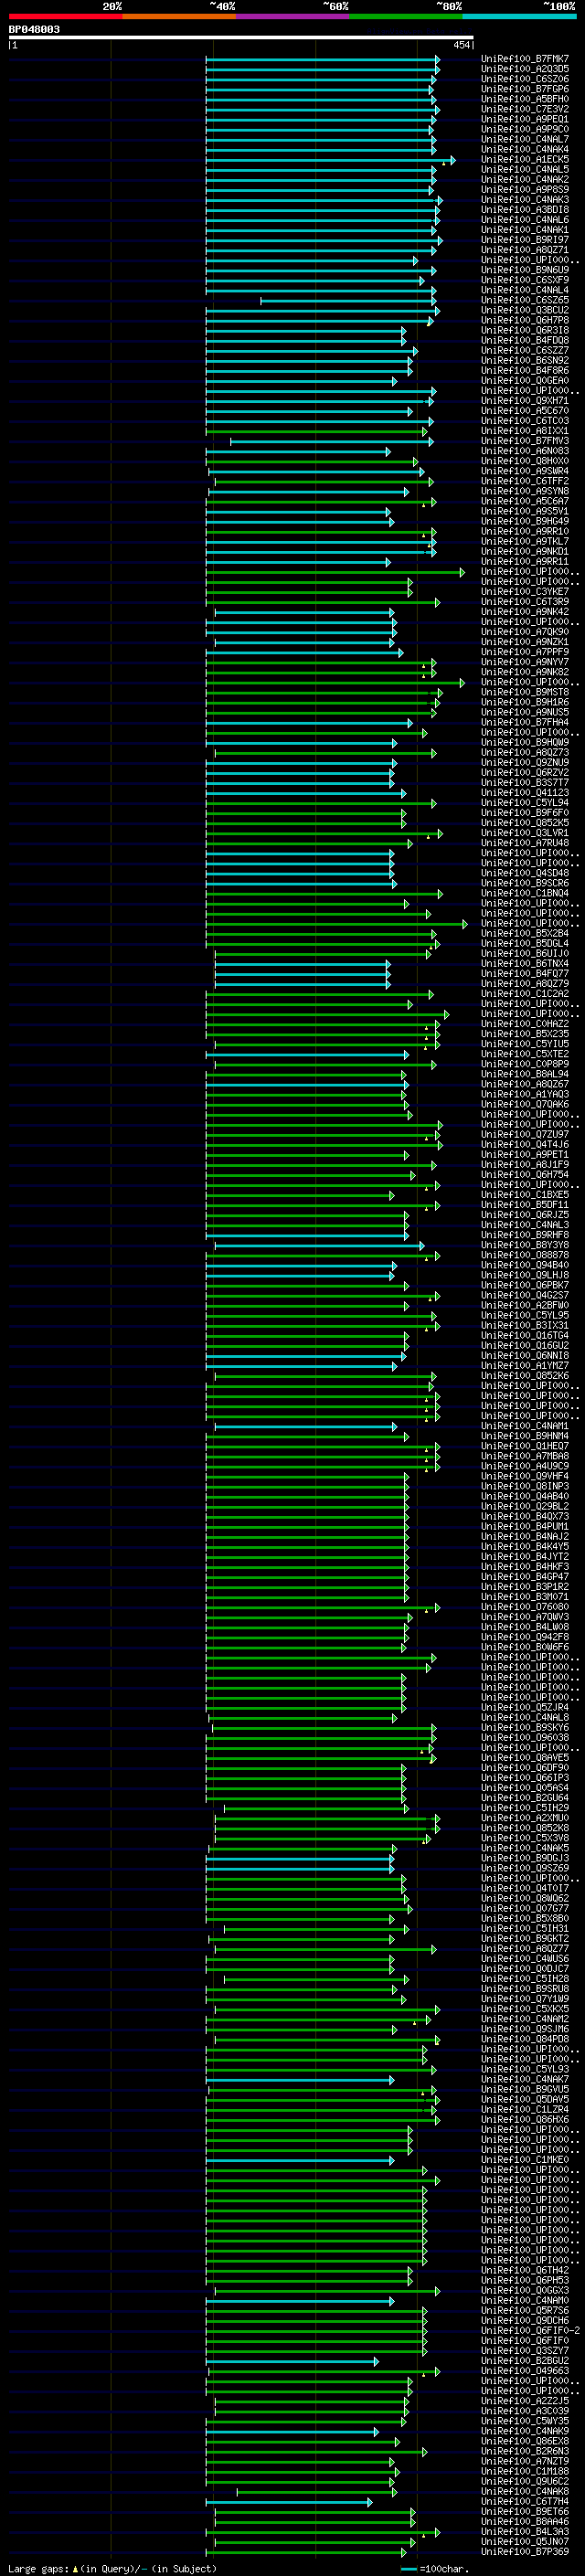Image resolution: width=585 pixels, height=2576 pixels.
Task: Select the UniRef100_Q16TG4 label
Action: 525,1335
